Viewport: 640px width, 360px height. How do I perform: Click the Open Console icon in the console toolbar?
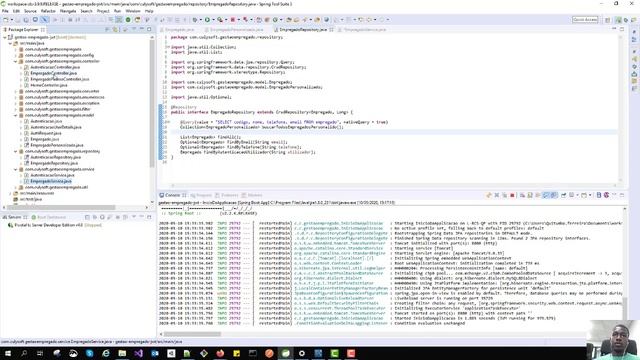pos(584,195)
